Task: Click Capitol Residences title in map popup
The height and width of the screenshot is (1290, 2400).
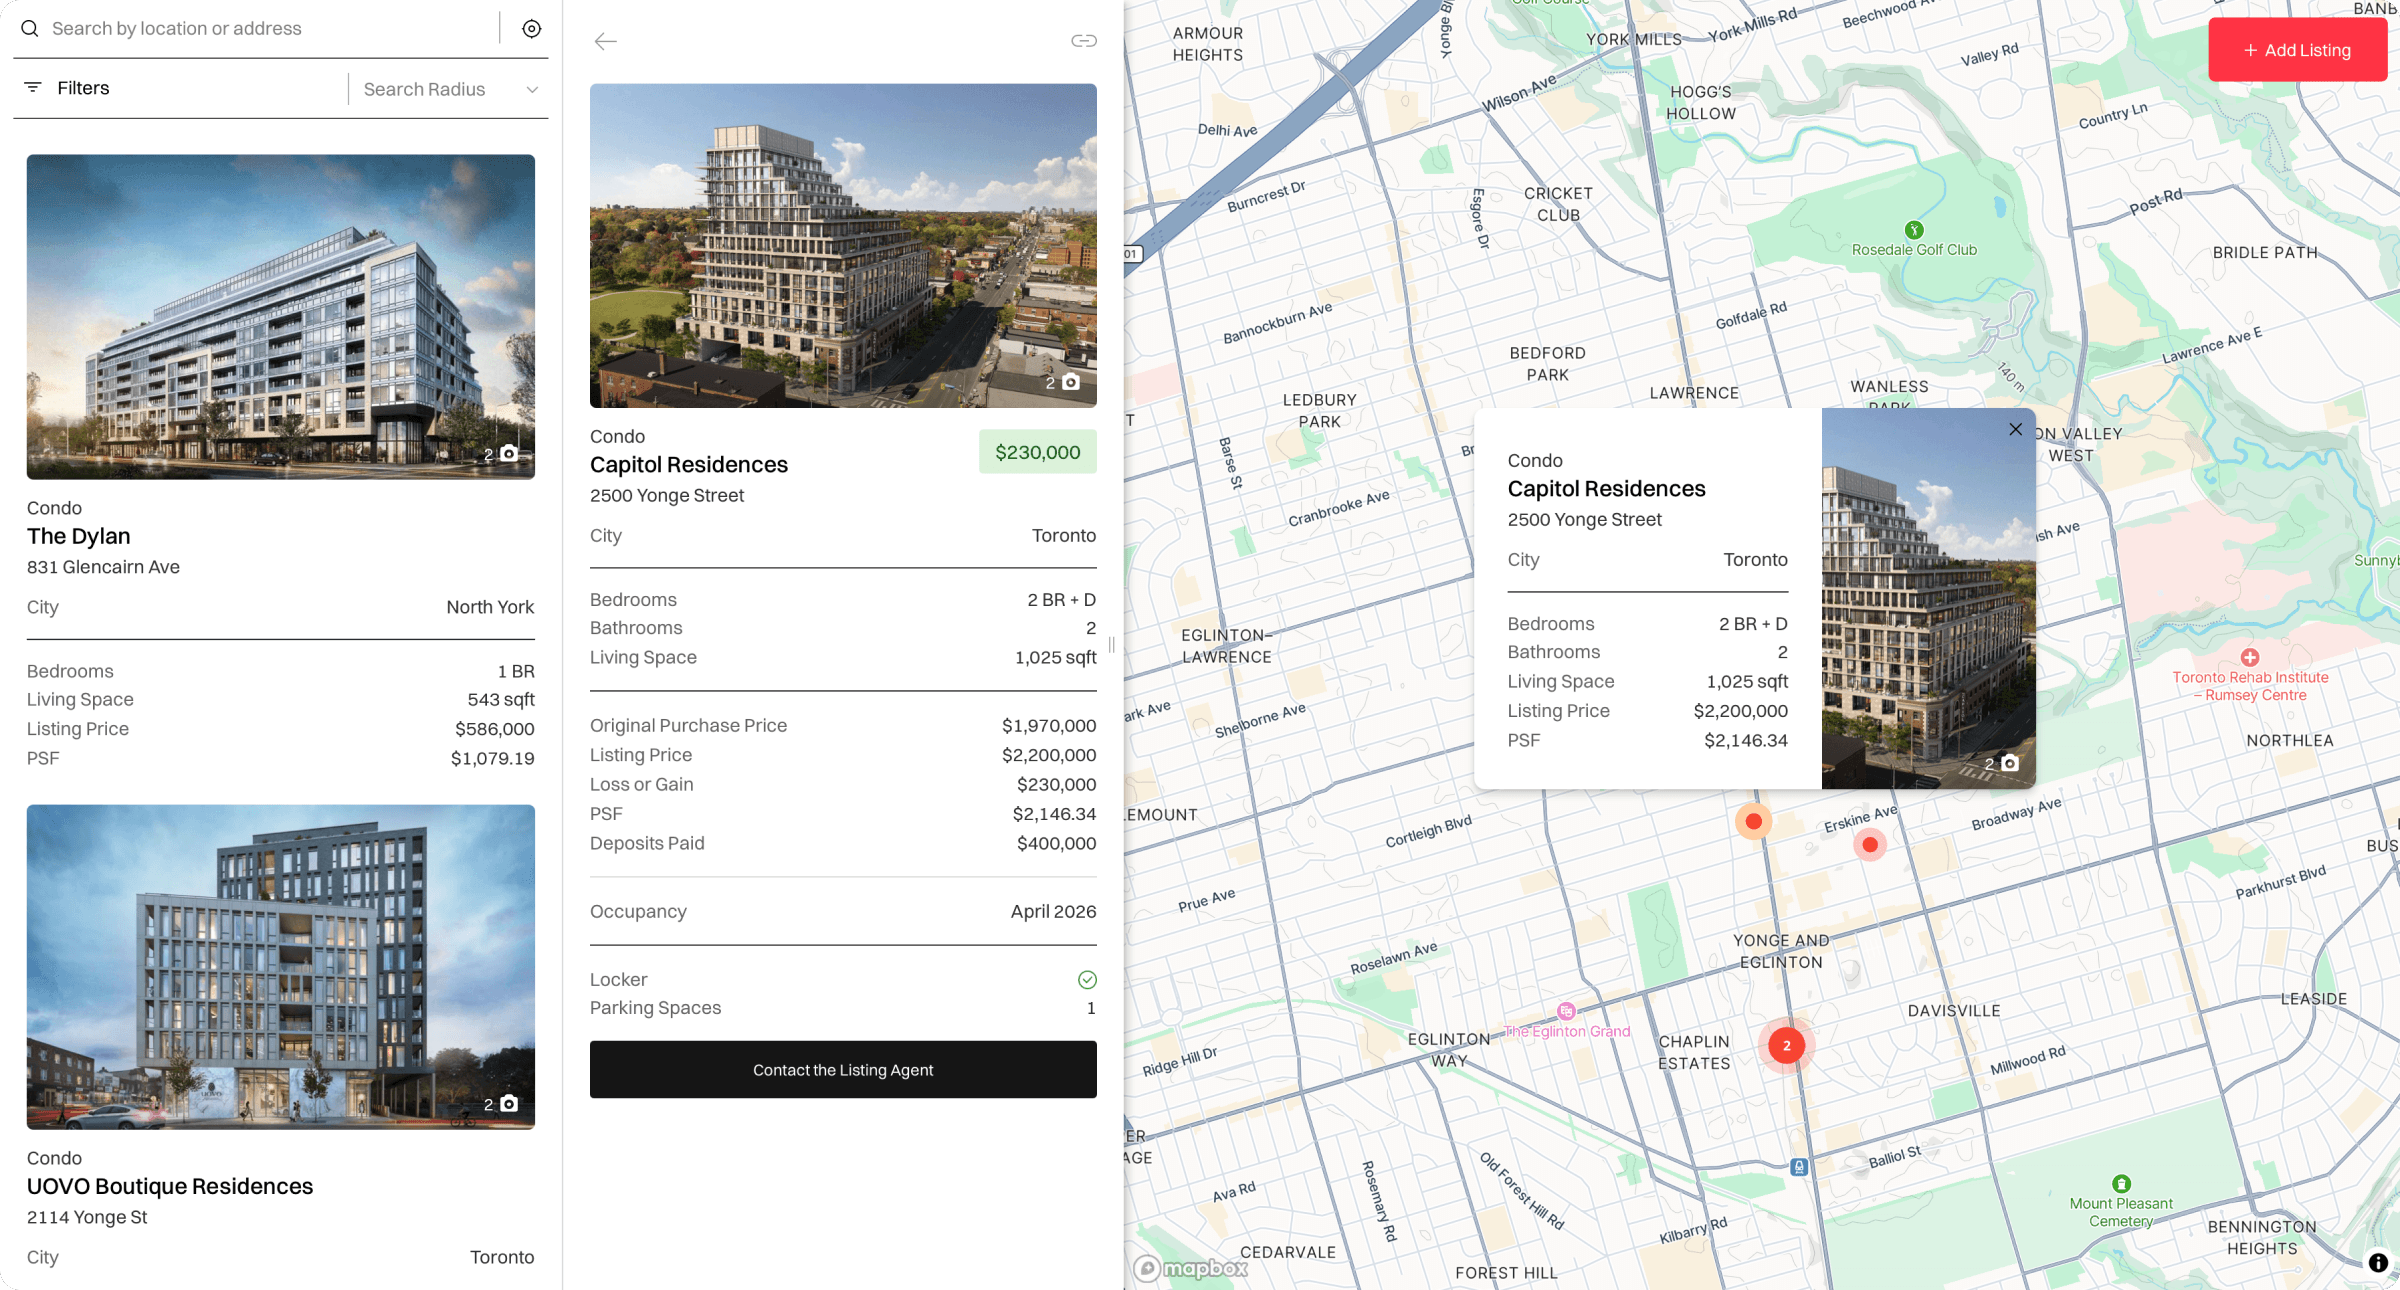Action: click(1607, 489)
